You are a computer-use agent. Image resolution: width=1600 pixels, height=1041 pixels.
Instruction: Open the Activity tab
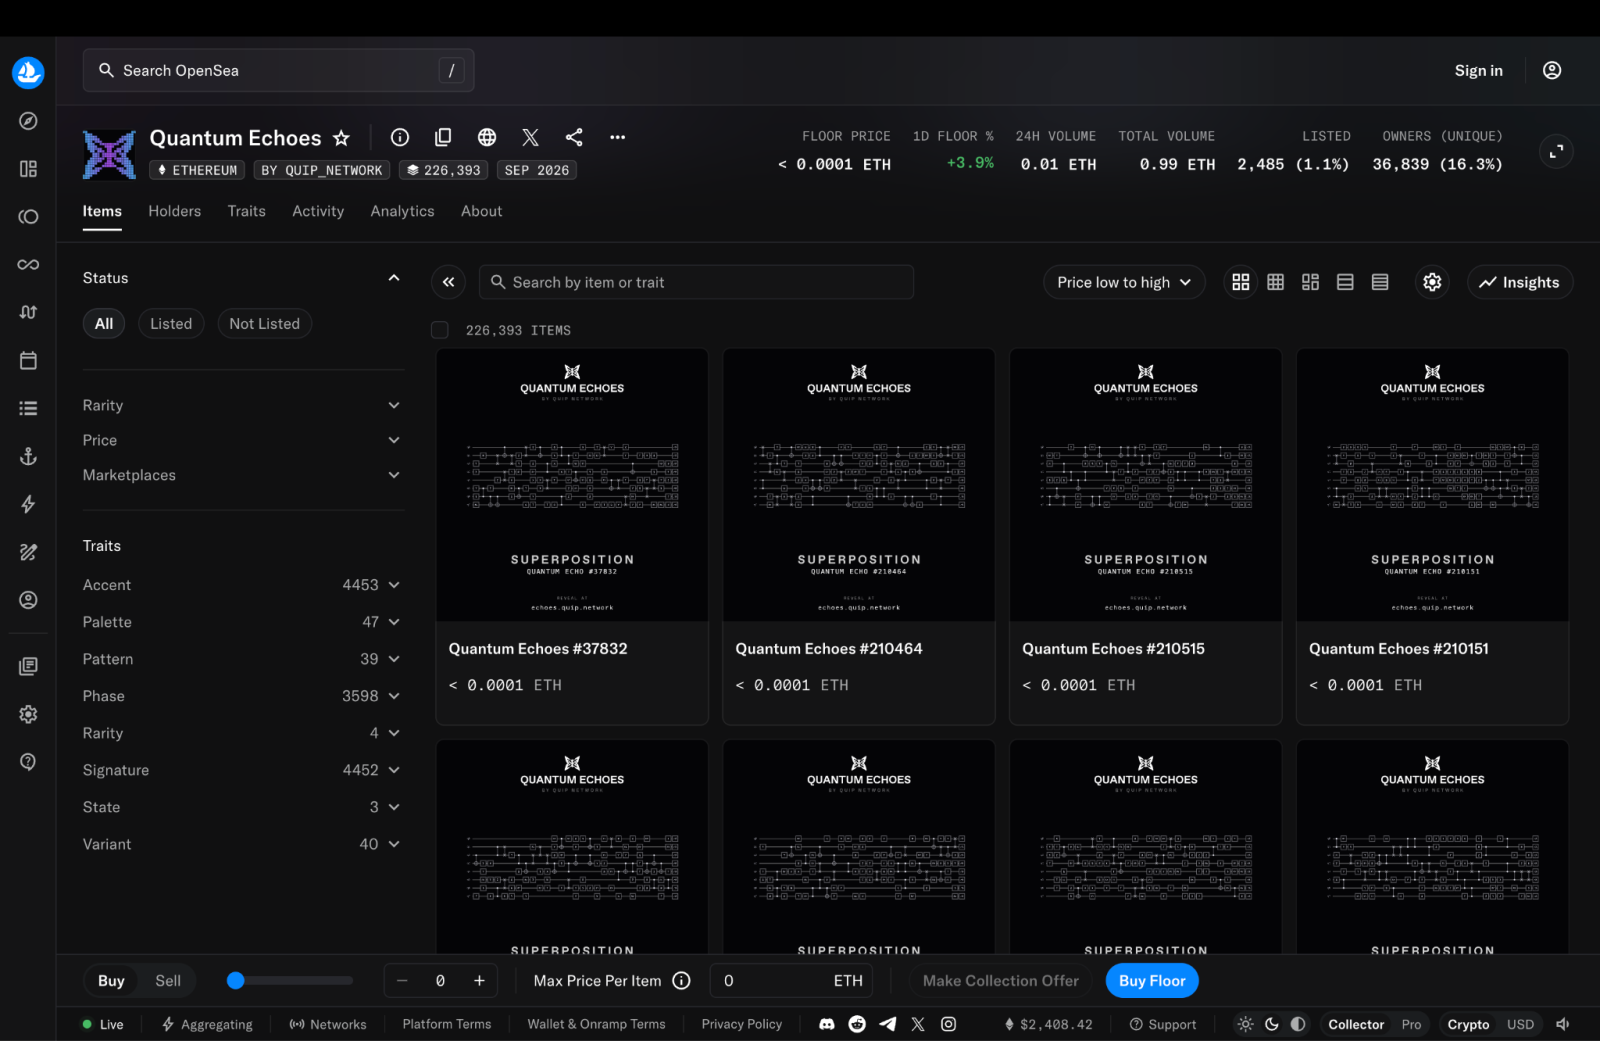coord(318,211)
